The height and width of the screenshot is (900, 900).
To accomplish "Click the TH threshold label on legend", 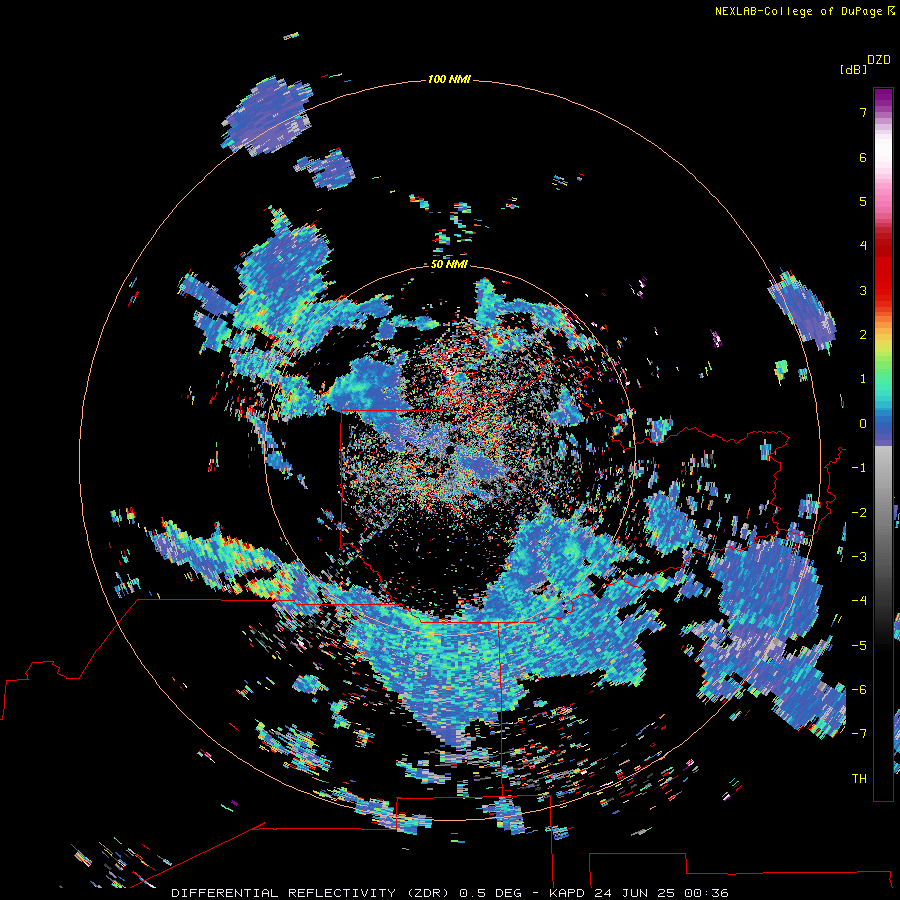I will 859,779.
